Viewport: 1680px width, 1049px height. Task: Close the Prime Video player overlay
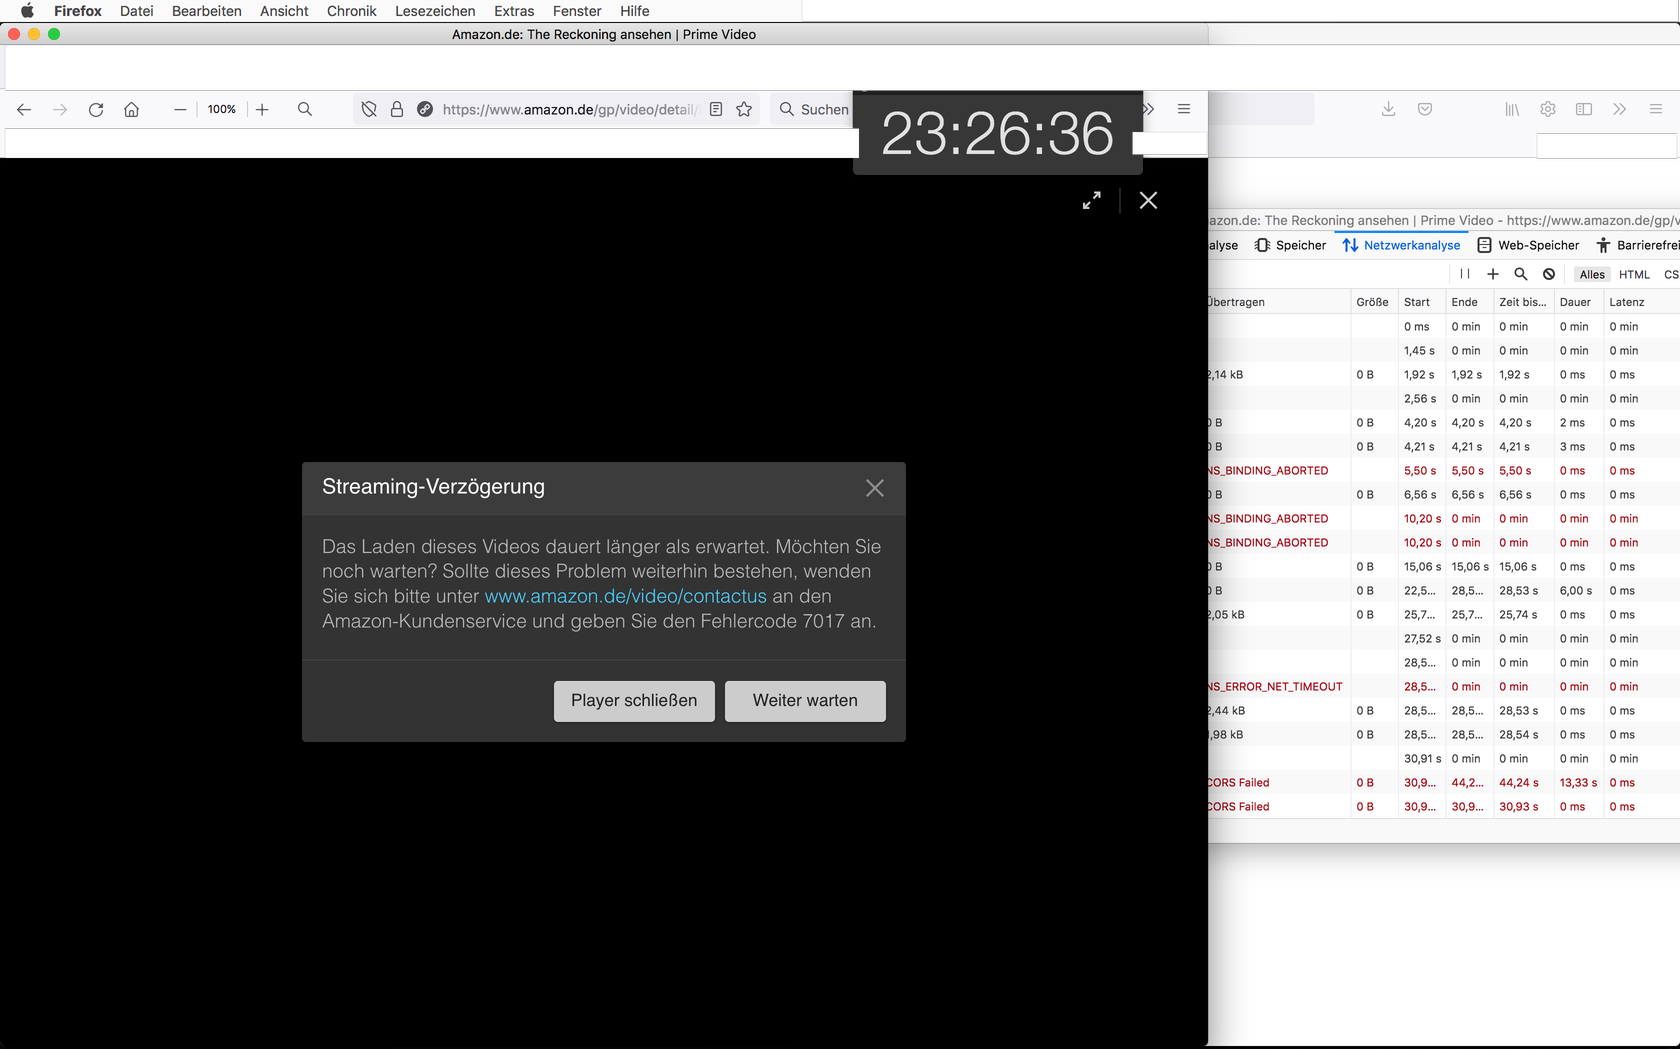1148,201
